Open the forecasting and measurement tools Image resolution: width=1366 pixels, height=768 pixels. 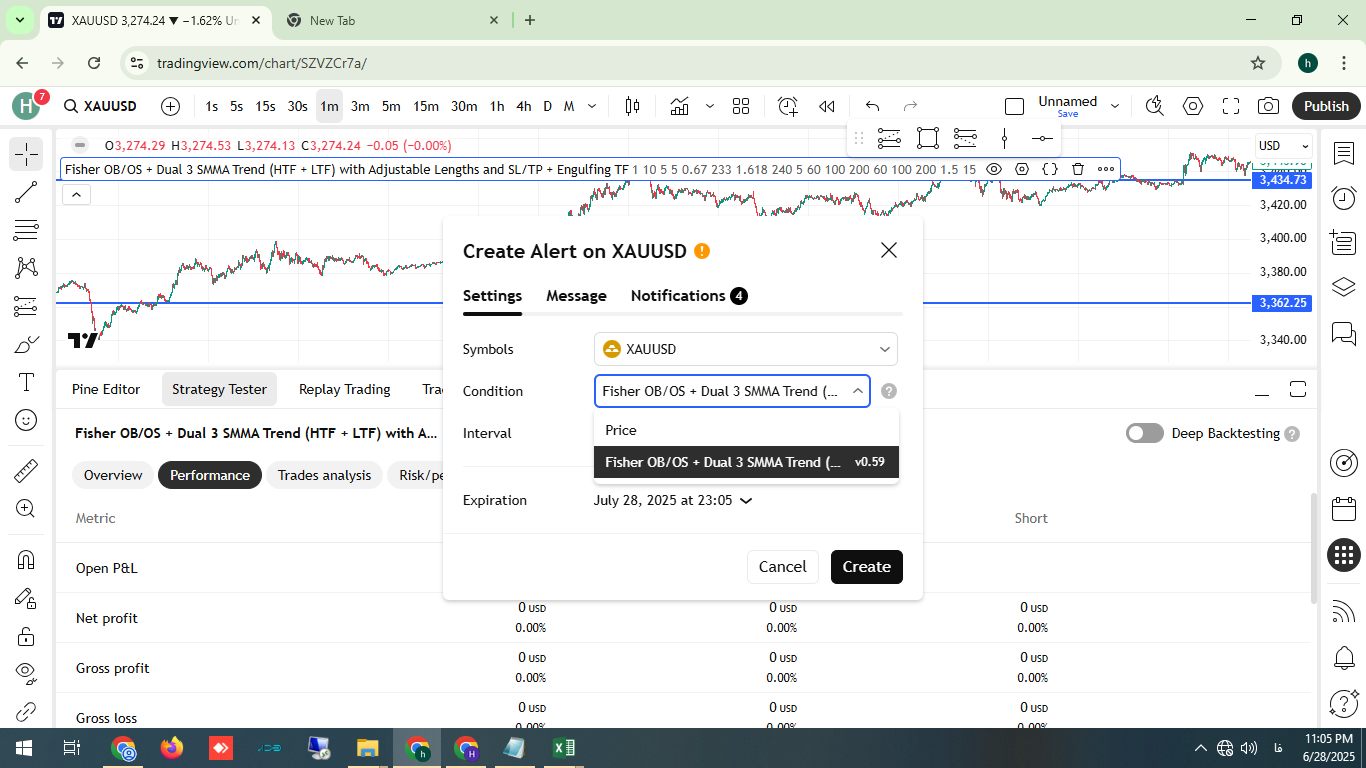pos(26,306)
